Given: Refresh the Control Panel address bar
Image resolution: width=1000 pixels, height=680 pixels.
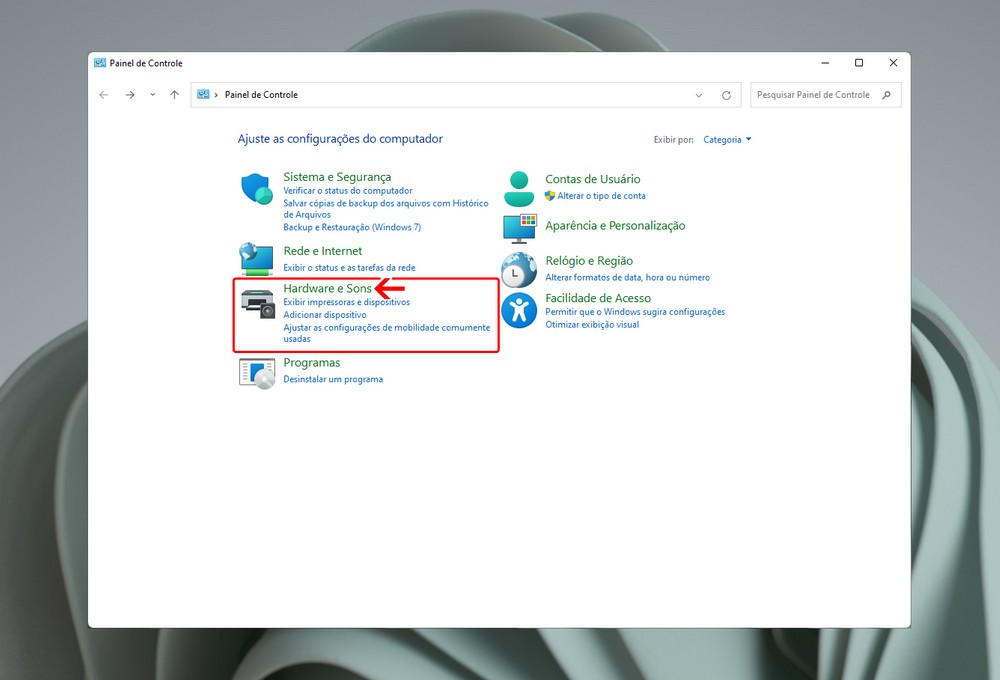Looking at the screenshot, I should point(726,95).
